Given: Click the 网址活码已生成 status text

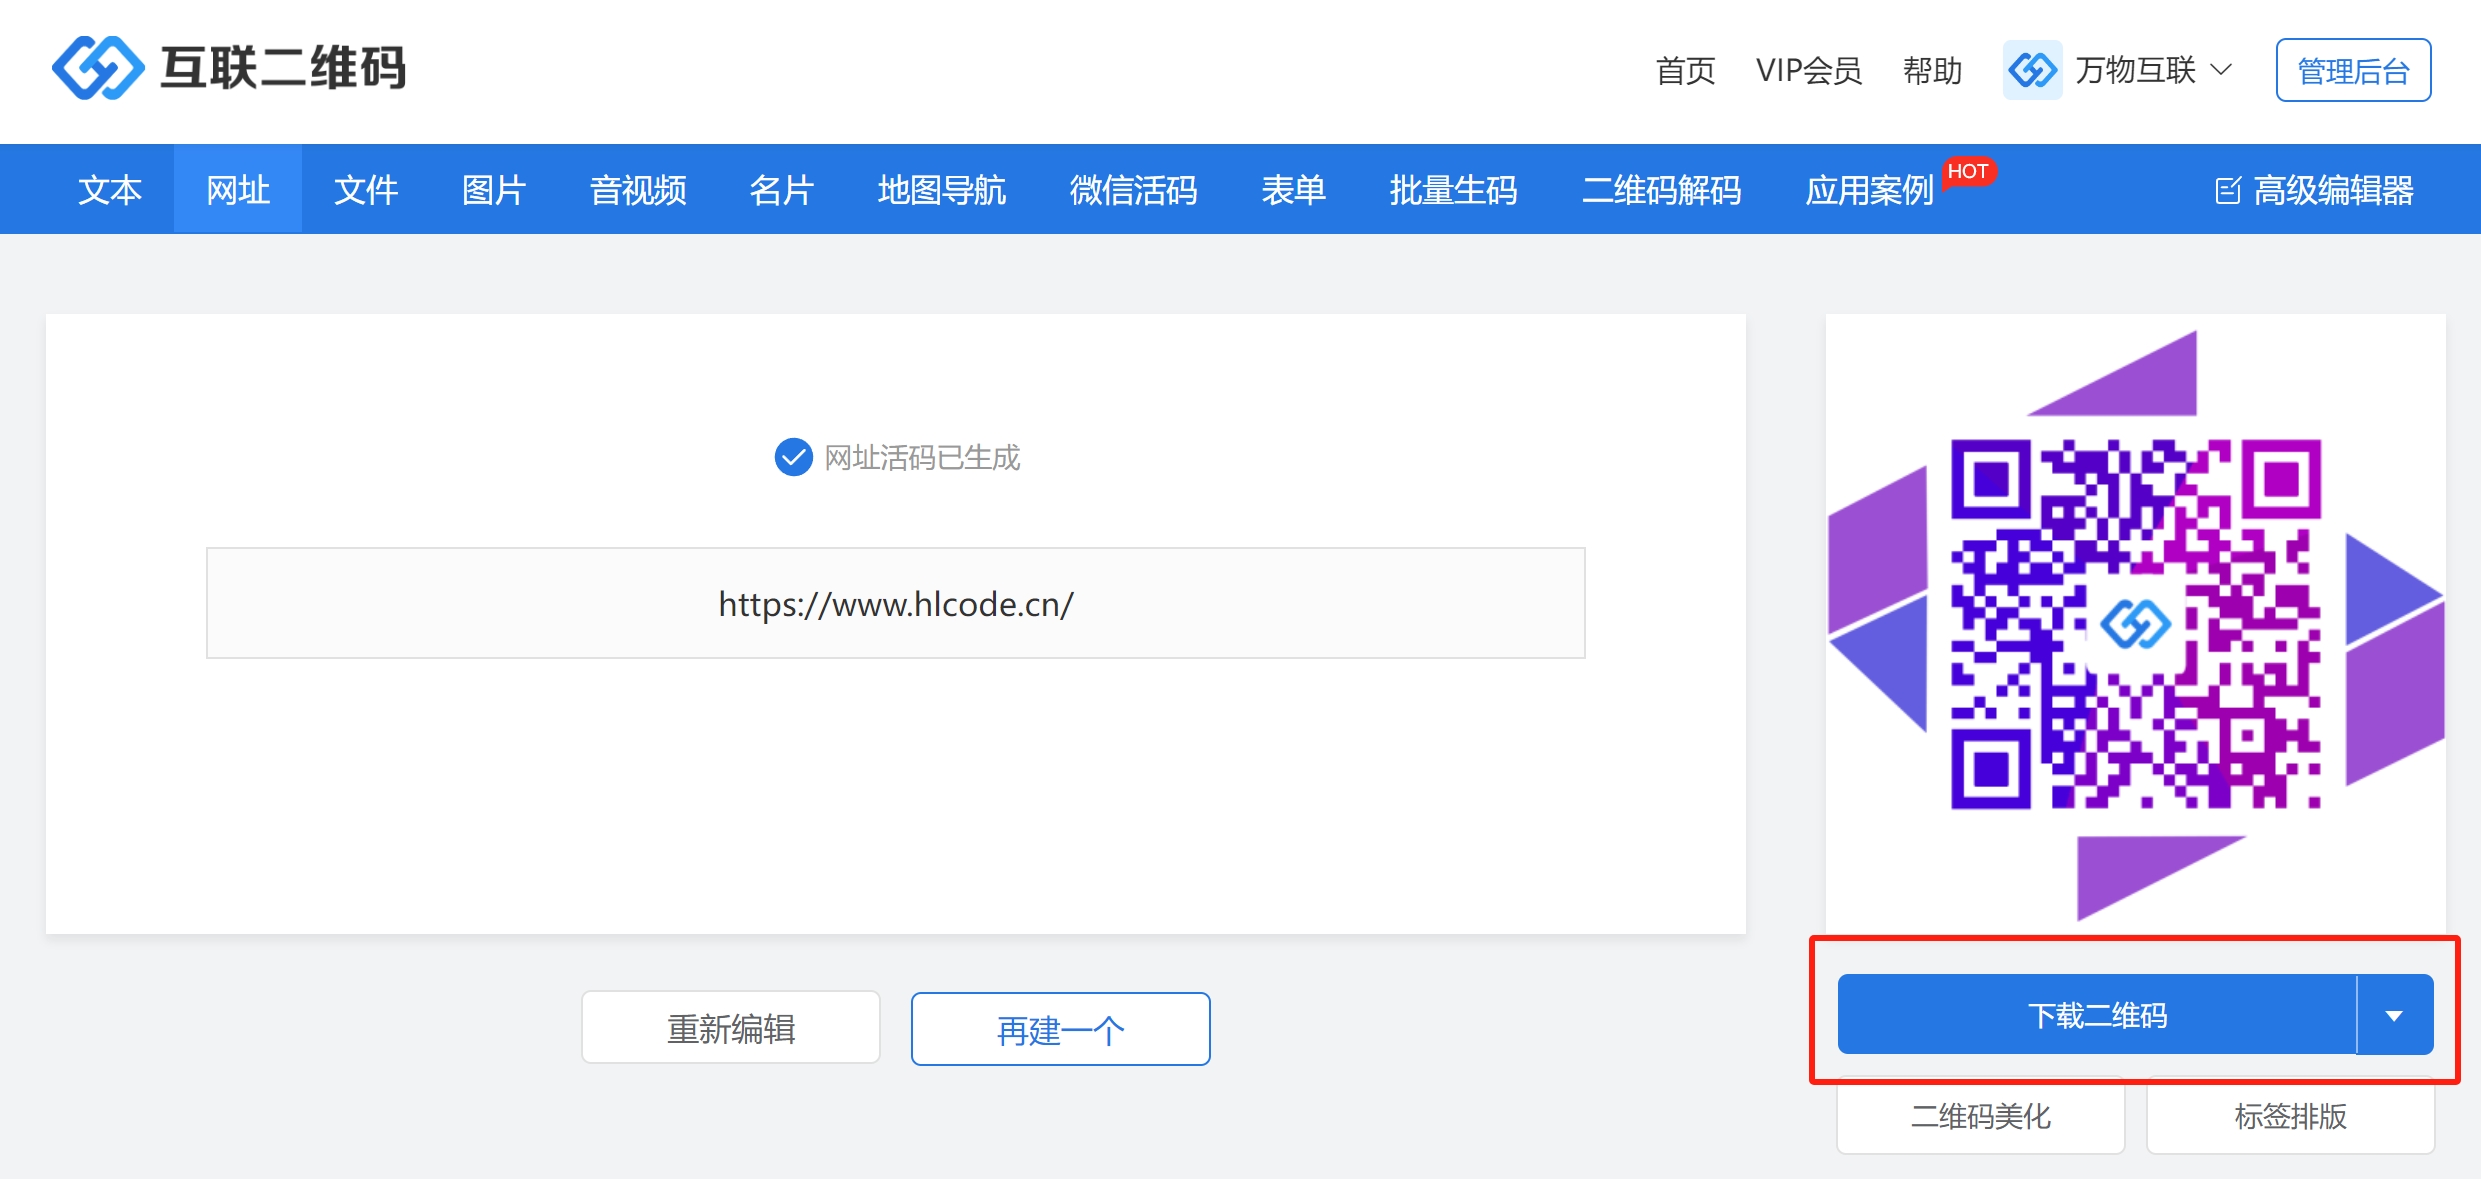Looking at the screenshot, I should [x=922, y=458].
